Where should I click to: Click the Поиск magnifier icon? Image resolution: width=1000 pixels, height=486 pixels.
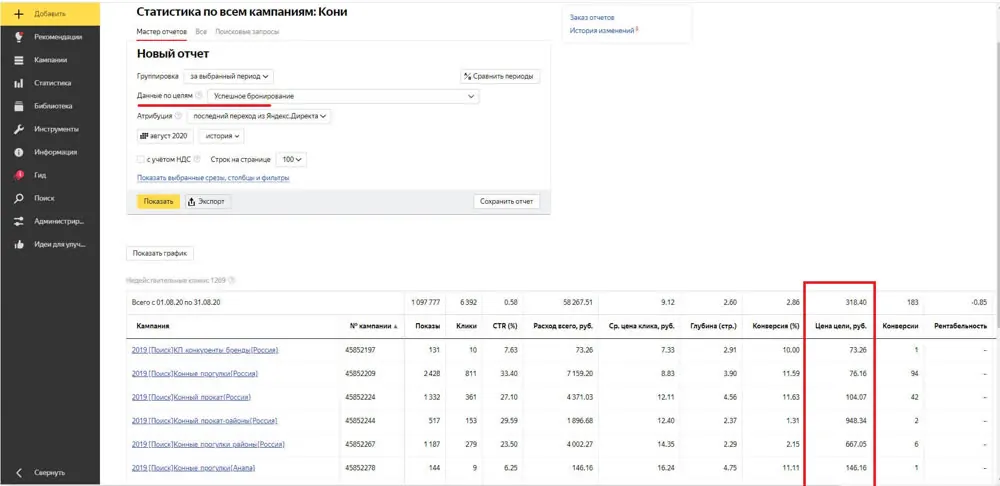tap(18, 198)
